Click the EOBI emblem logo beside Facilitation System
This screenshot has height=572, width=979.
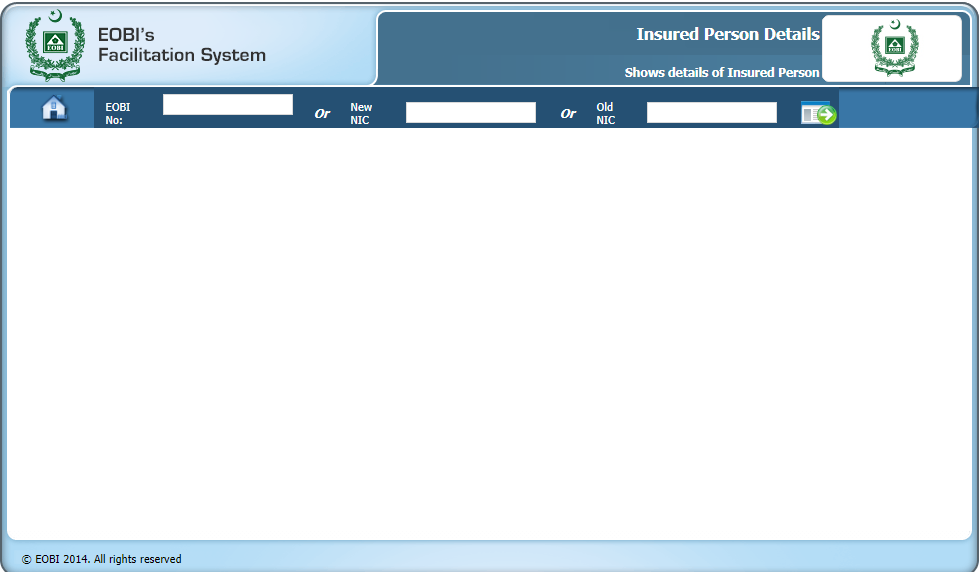(55, 45)
